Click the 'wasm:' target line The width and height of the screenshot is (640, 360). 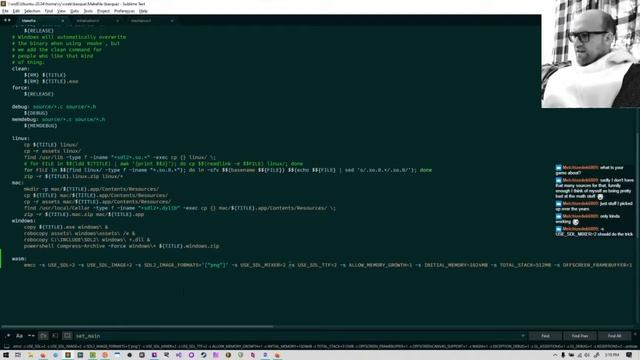click(19, 259)
